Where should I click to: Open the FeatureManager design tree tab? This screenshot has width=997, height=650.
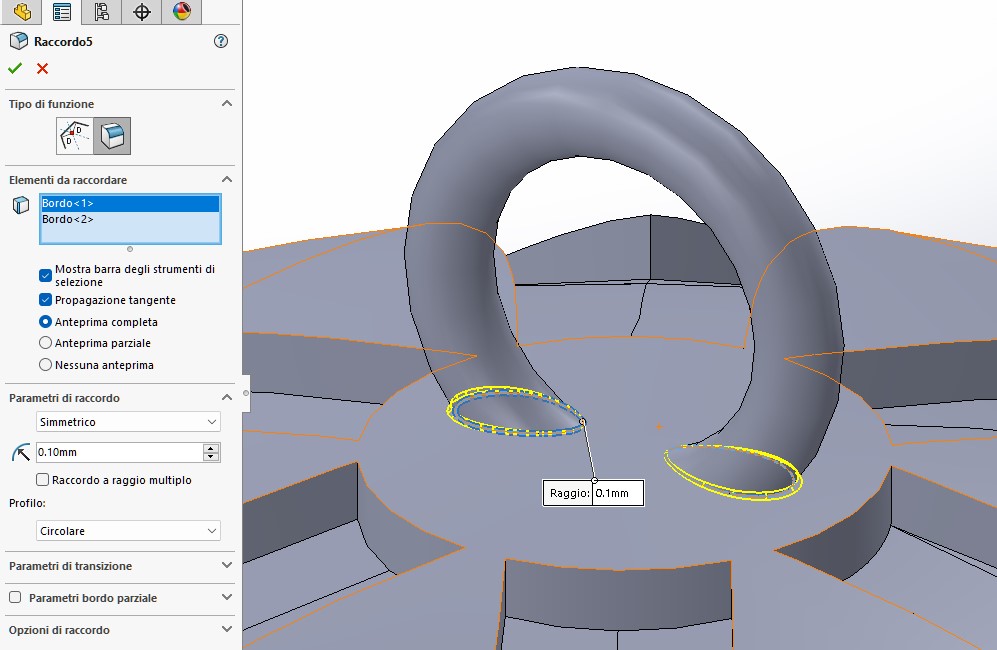click(x=22, y=12)
